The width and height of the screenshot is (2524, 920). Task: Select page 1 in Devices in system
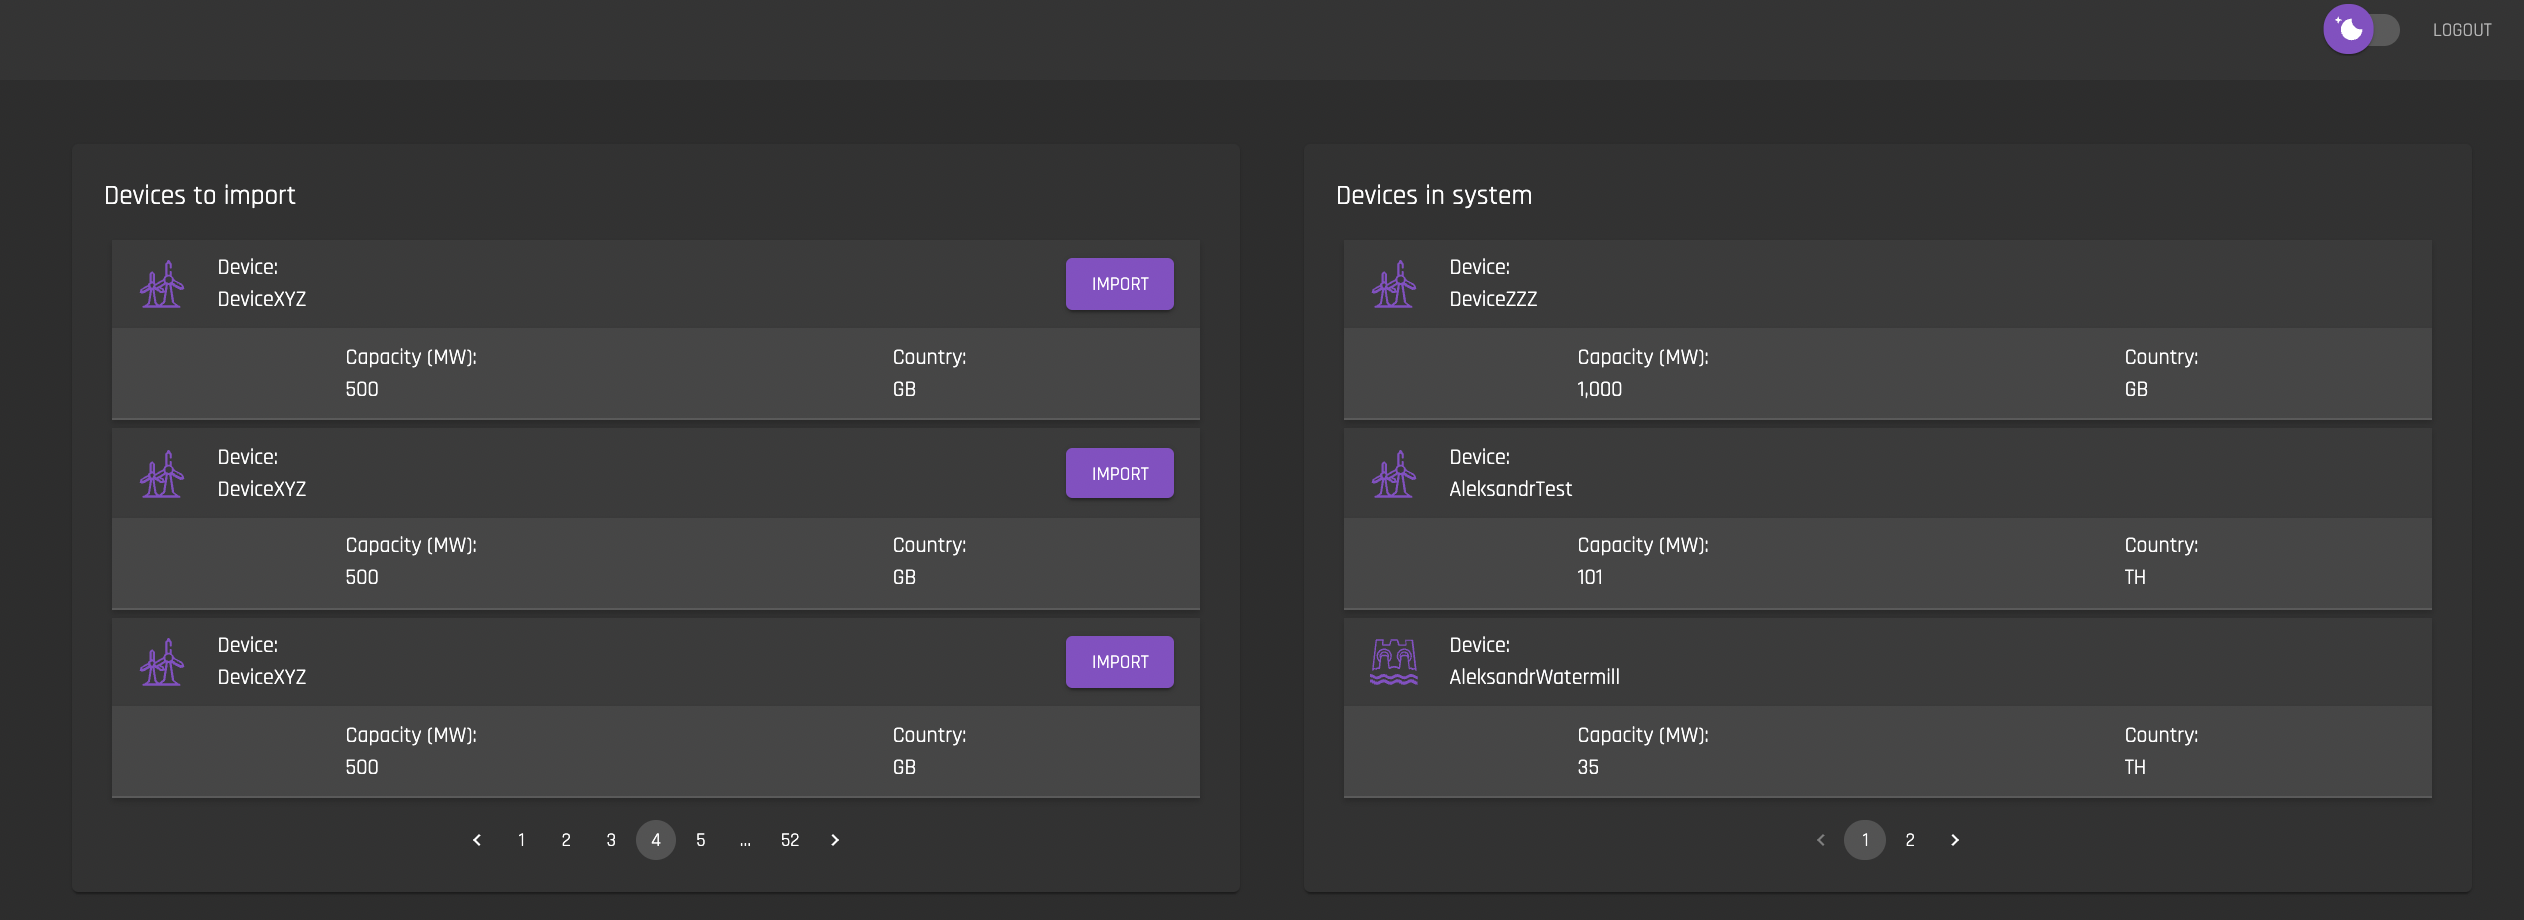click(x=1865, y=840)
